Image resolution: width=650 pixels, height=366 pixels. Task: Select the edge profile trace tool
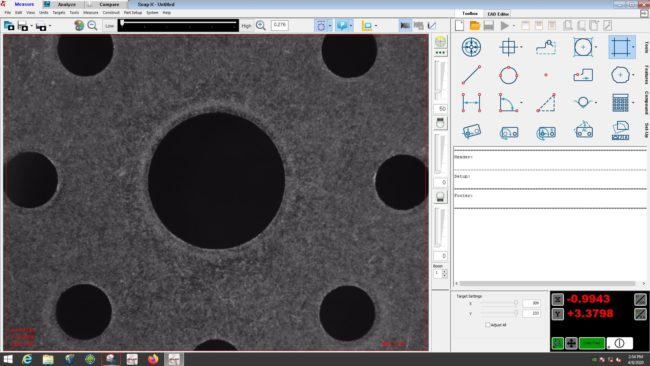(x=546, y=47)
